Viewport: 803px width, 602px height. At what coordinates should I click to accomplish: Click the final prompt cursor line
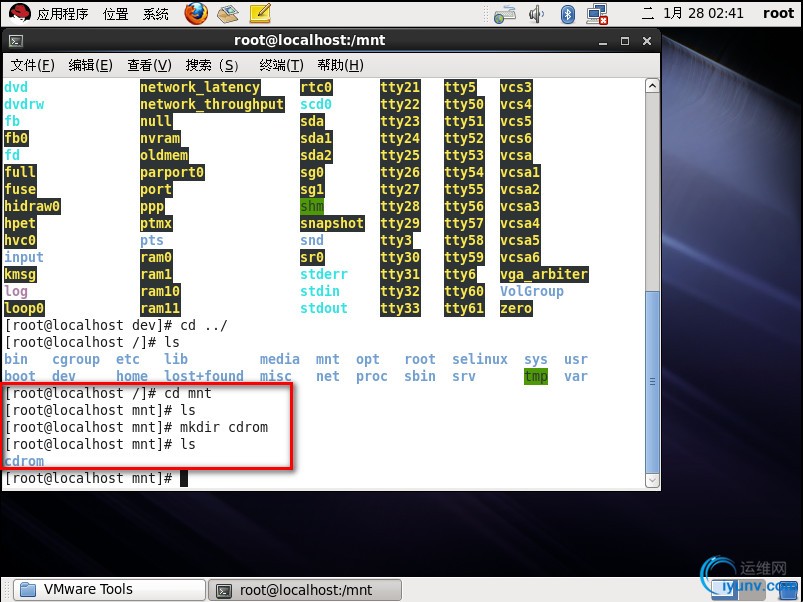pos(96,478)
